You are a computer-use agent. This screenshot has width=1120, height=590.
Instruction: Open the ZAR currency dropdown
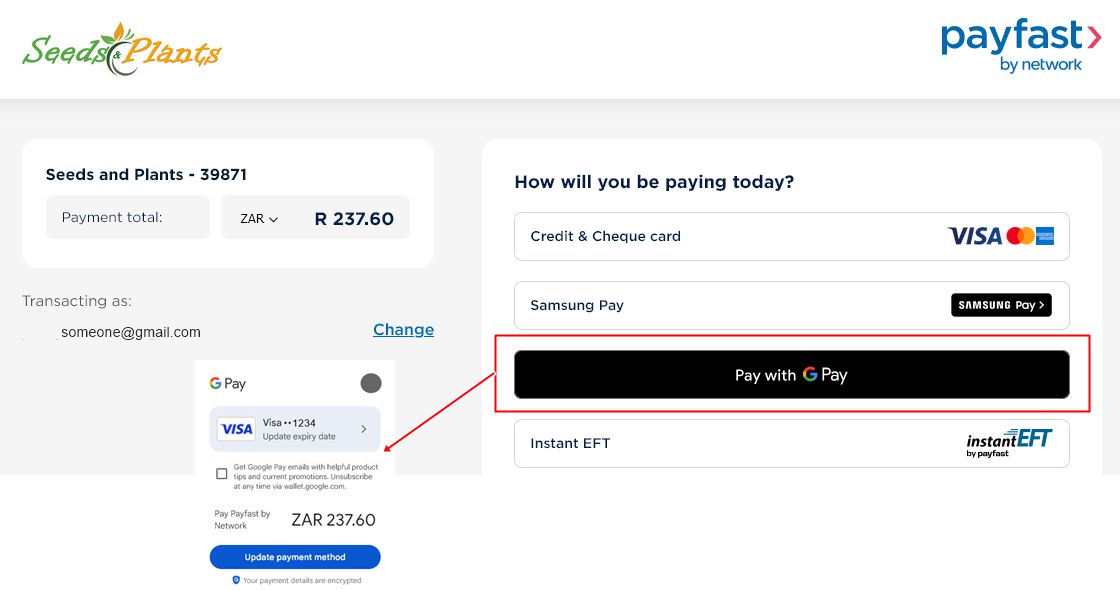click(259, 218)
